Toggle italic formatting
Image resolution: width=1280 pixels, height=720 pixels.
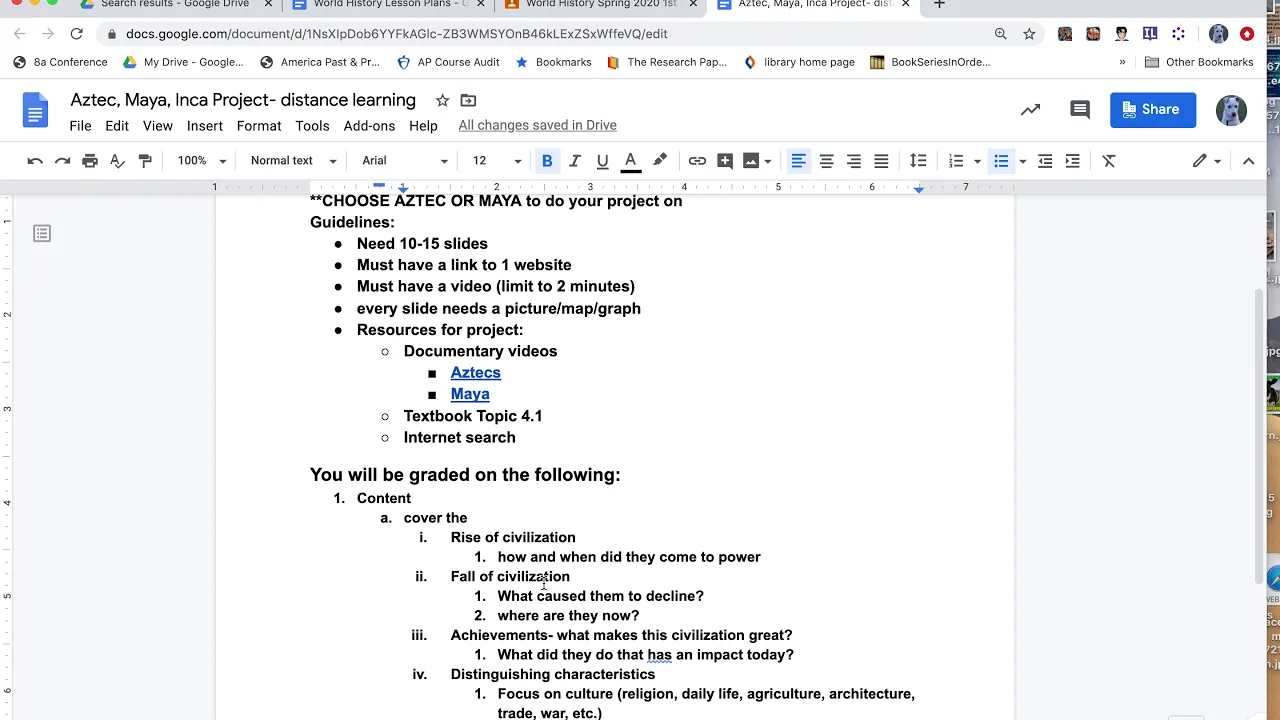pos(575,160)
